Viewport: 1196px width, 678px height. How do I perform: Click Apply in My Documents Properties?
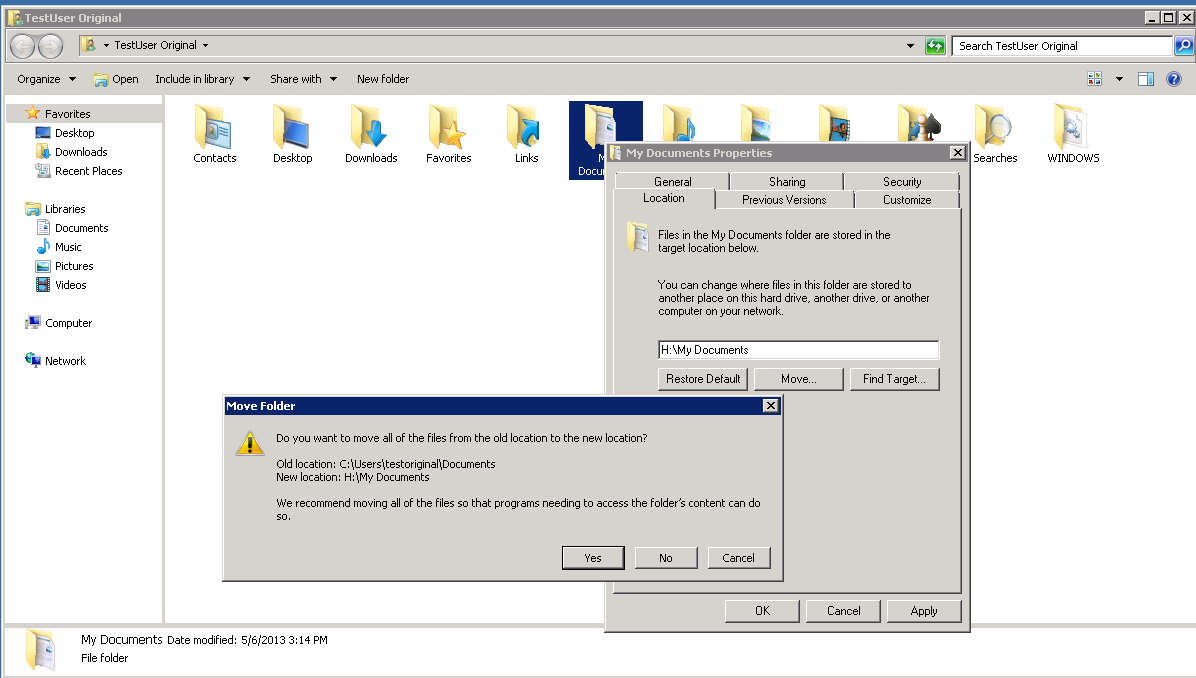924,611
